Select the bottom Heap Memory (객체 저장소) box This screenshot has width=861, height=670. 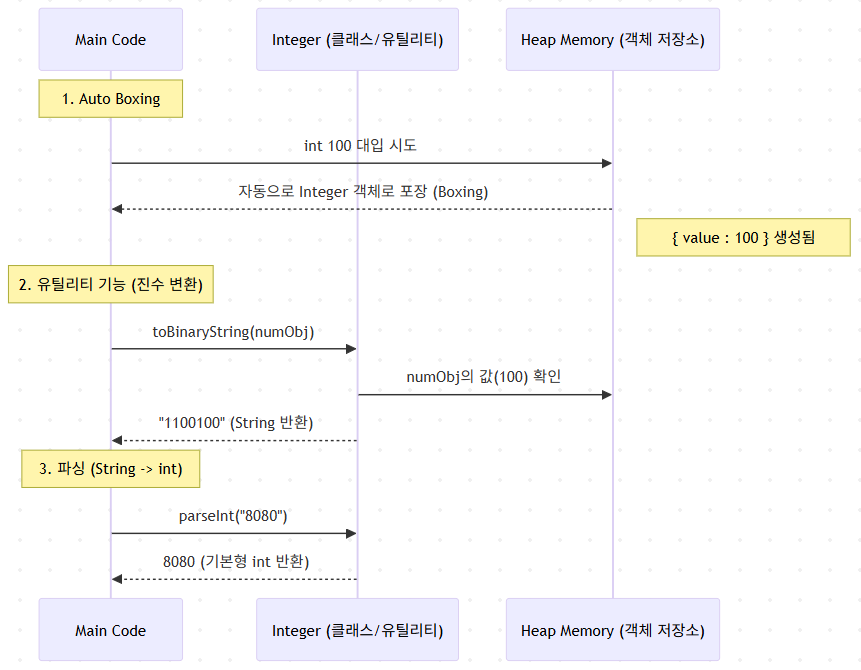tap(613, 630)
